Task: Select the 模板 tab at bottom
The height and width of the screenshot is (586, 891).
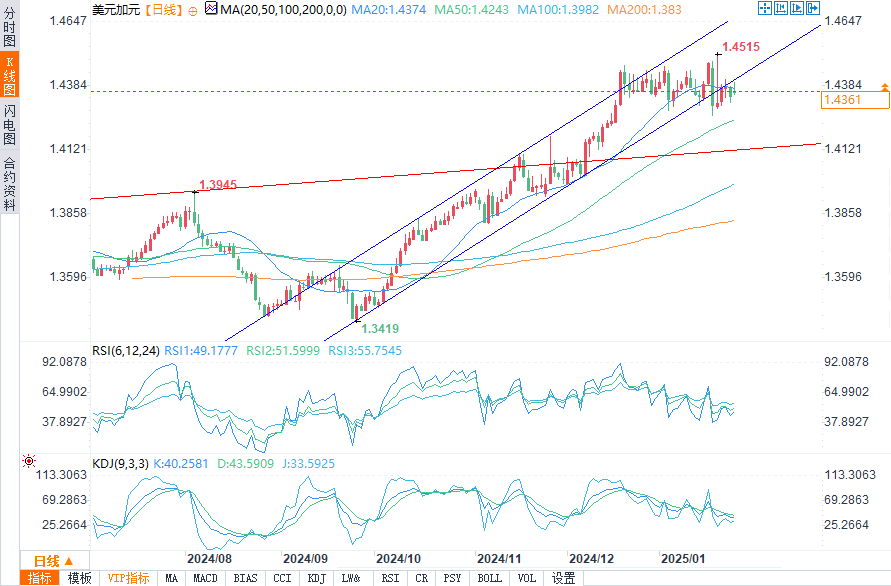Action: tap(79, 578)
